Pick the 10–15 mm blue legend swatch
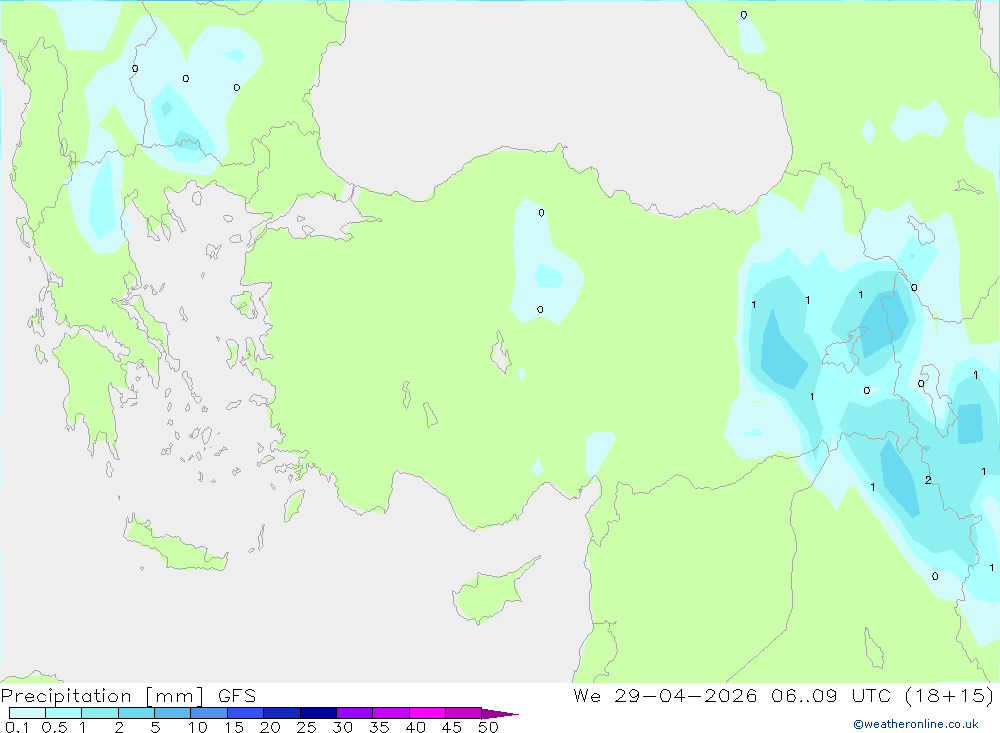Viewport: 1000px width, 733px height. pos(209,713)
